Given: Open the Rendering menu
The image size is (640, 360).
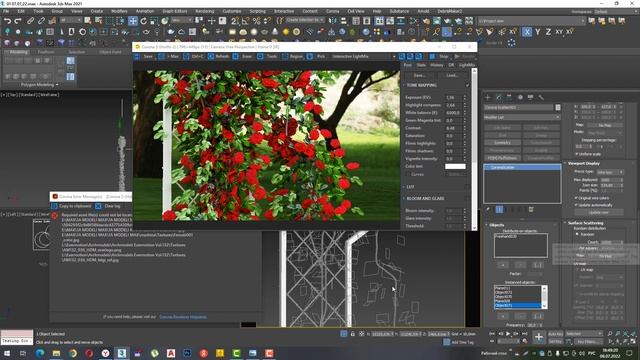Looking at the screenshot, I should point(204,11).
